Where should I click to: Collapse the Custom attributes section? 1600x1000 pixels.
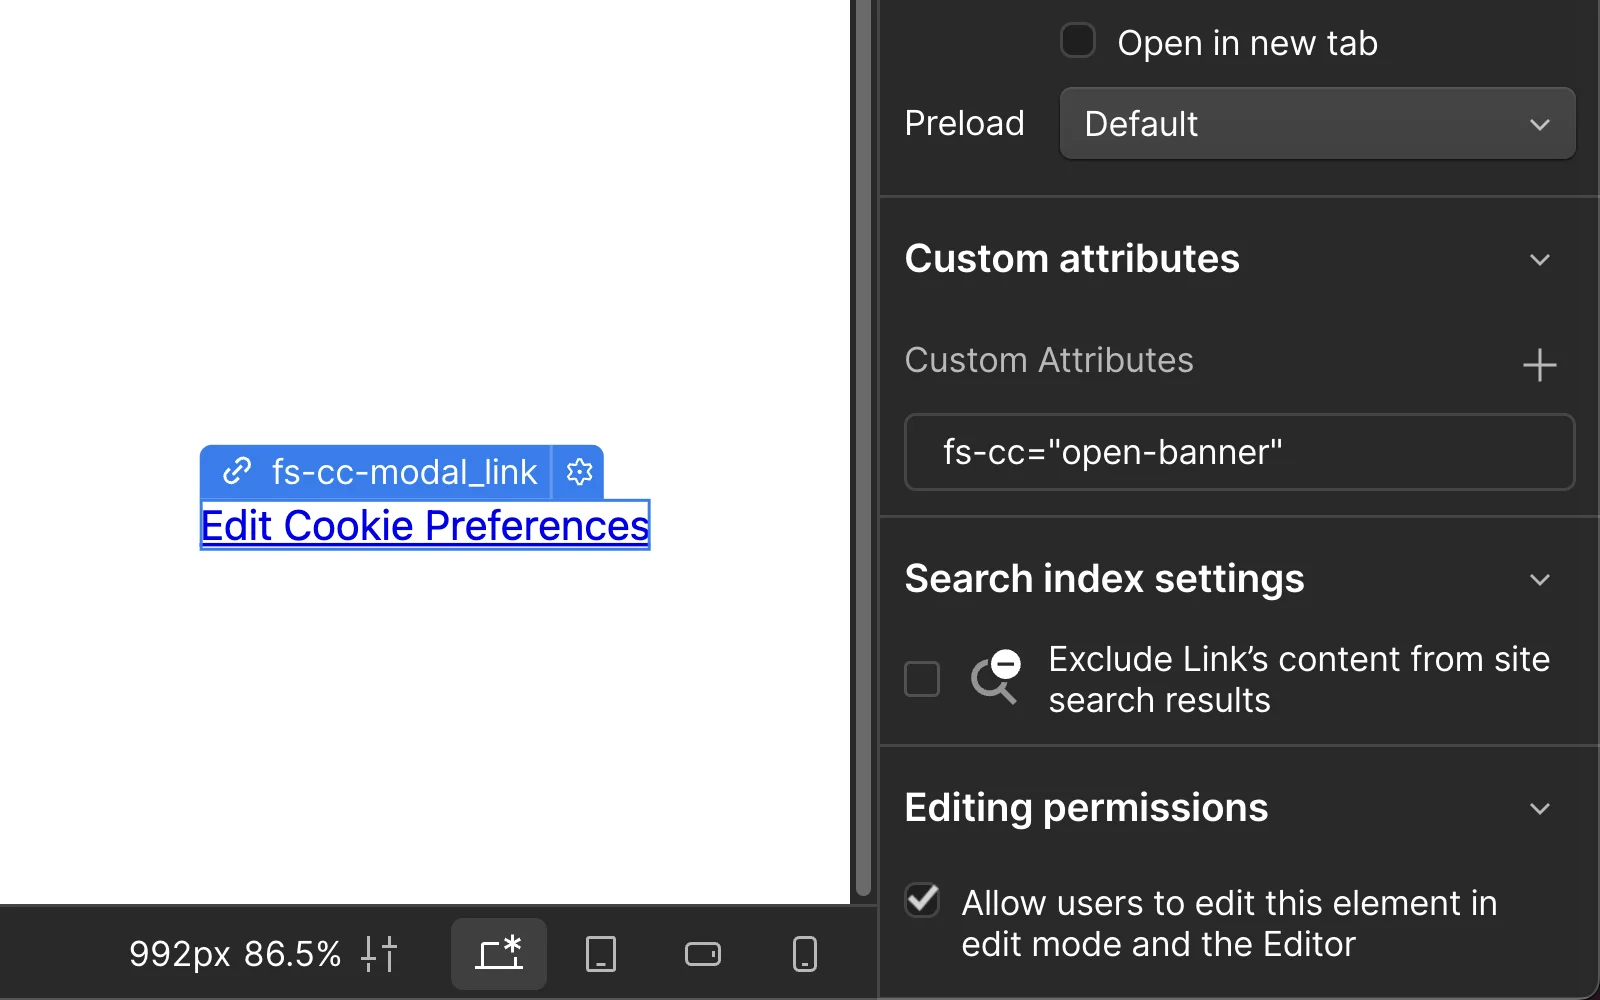(1539, 260)
